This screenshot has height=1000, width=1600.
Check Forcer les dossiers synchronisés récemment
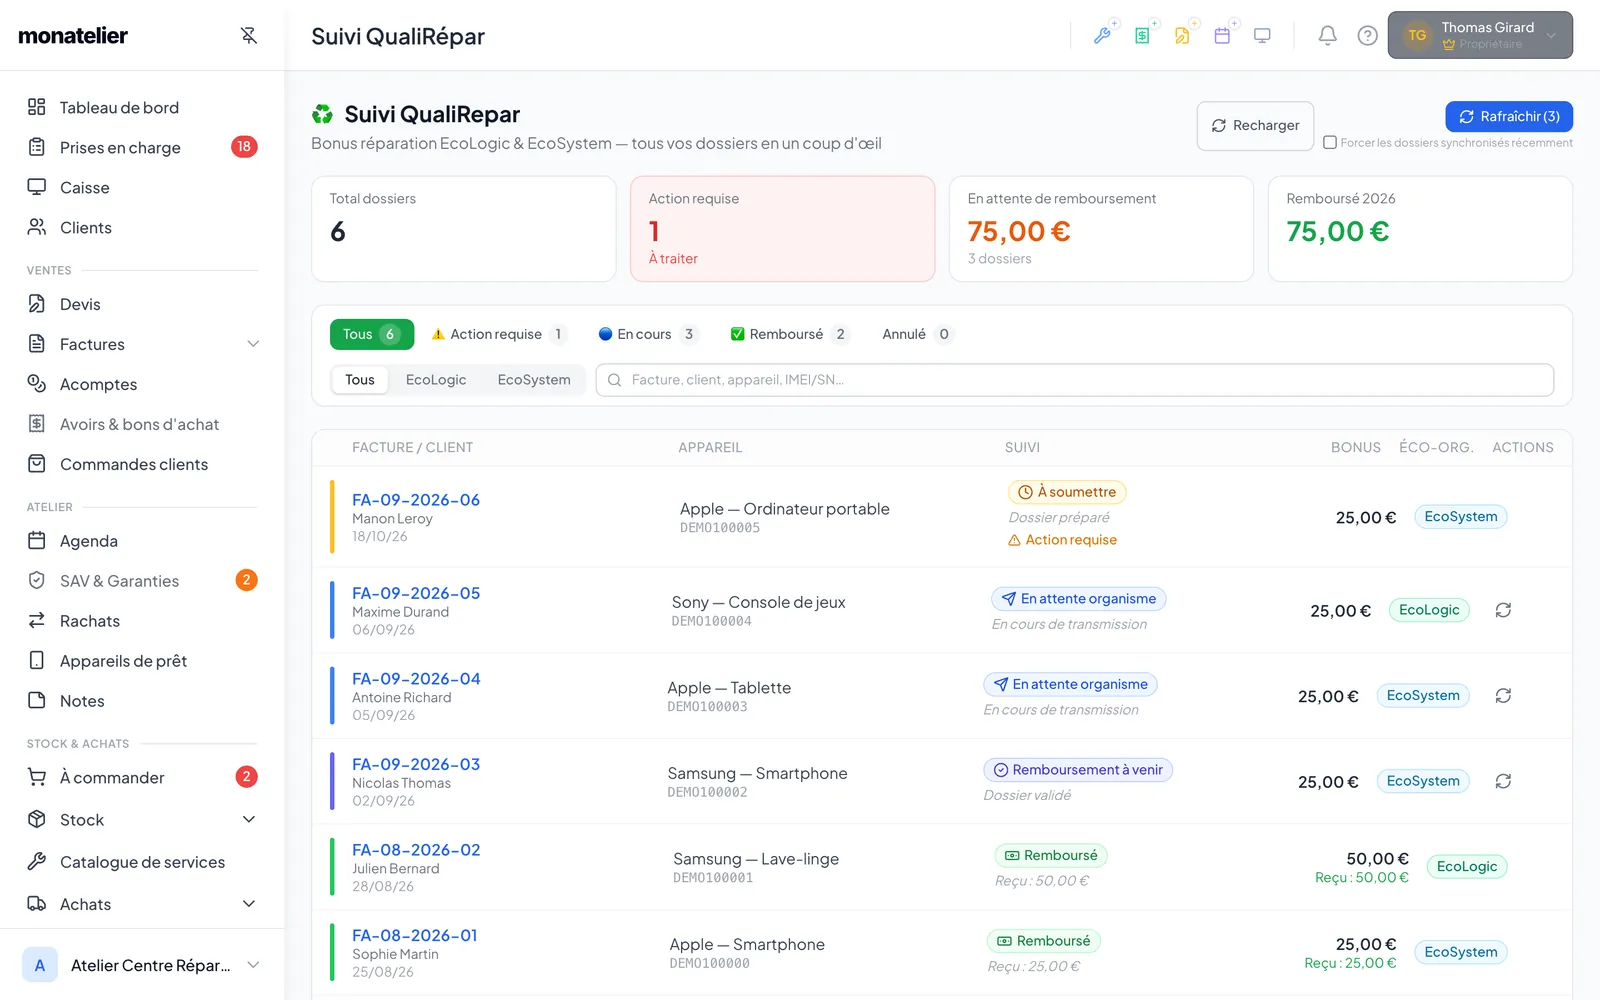1330,143
